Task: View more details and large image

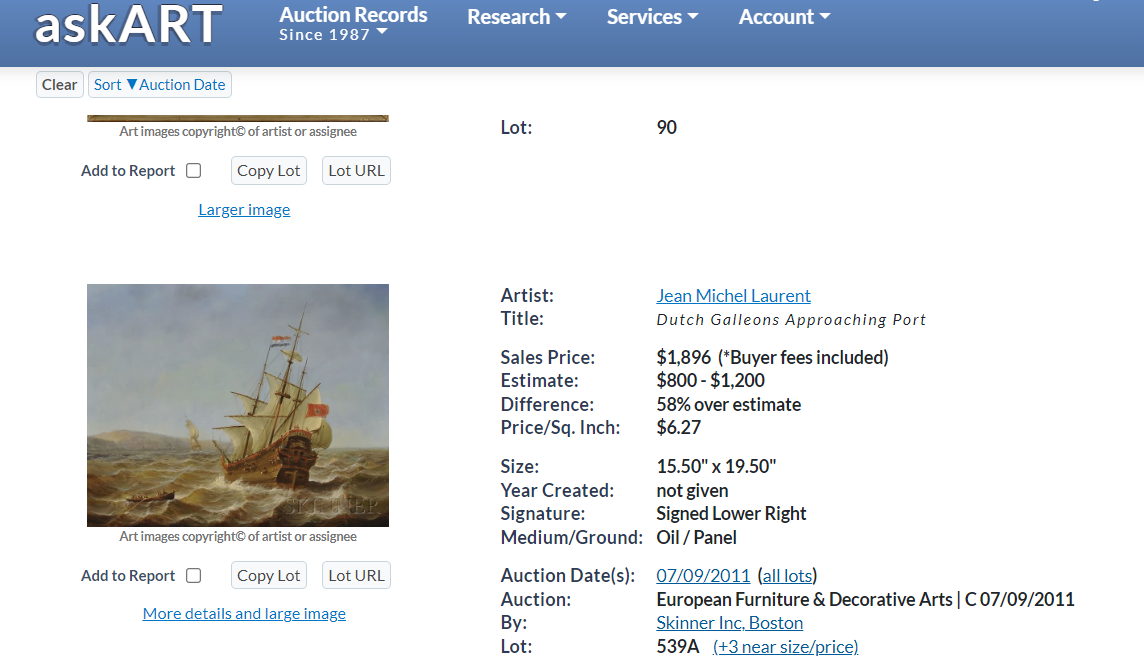Action: pos(244,613)
